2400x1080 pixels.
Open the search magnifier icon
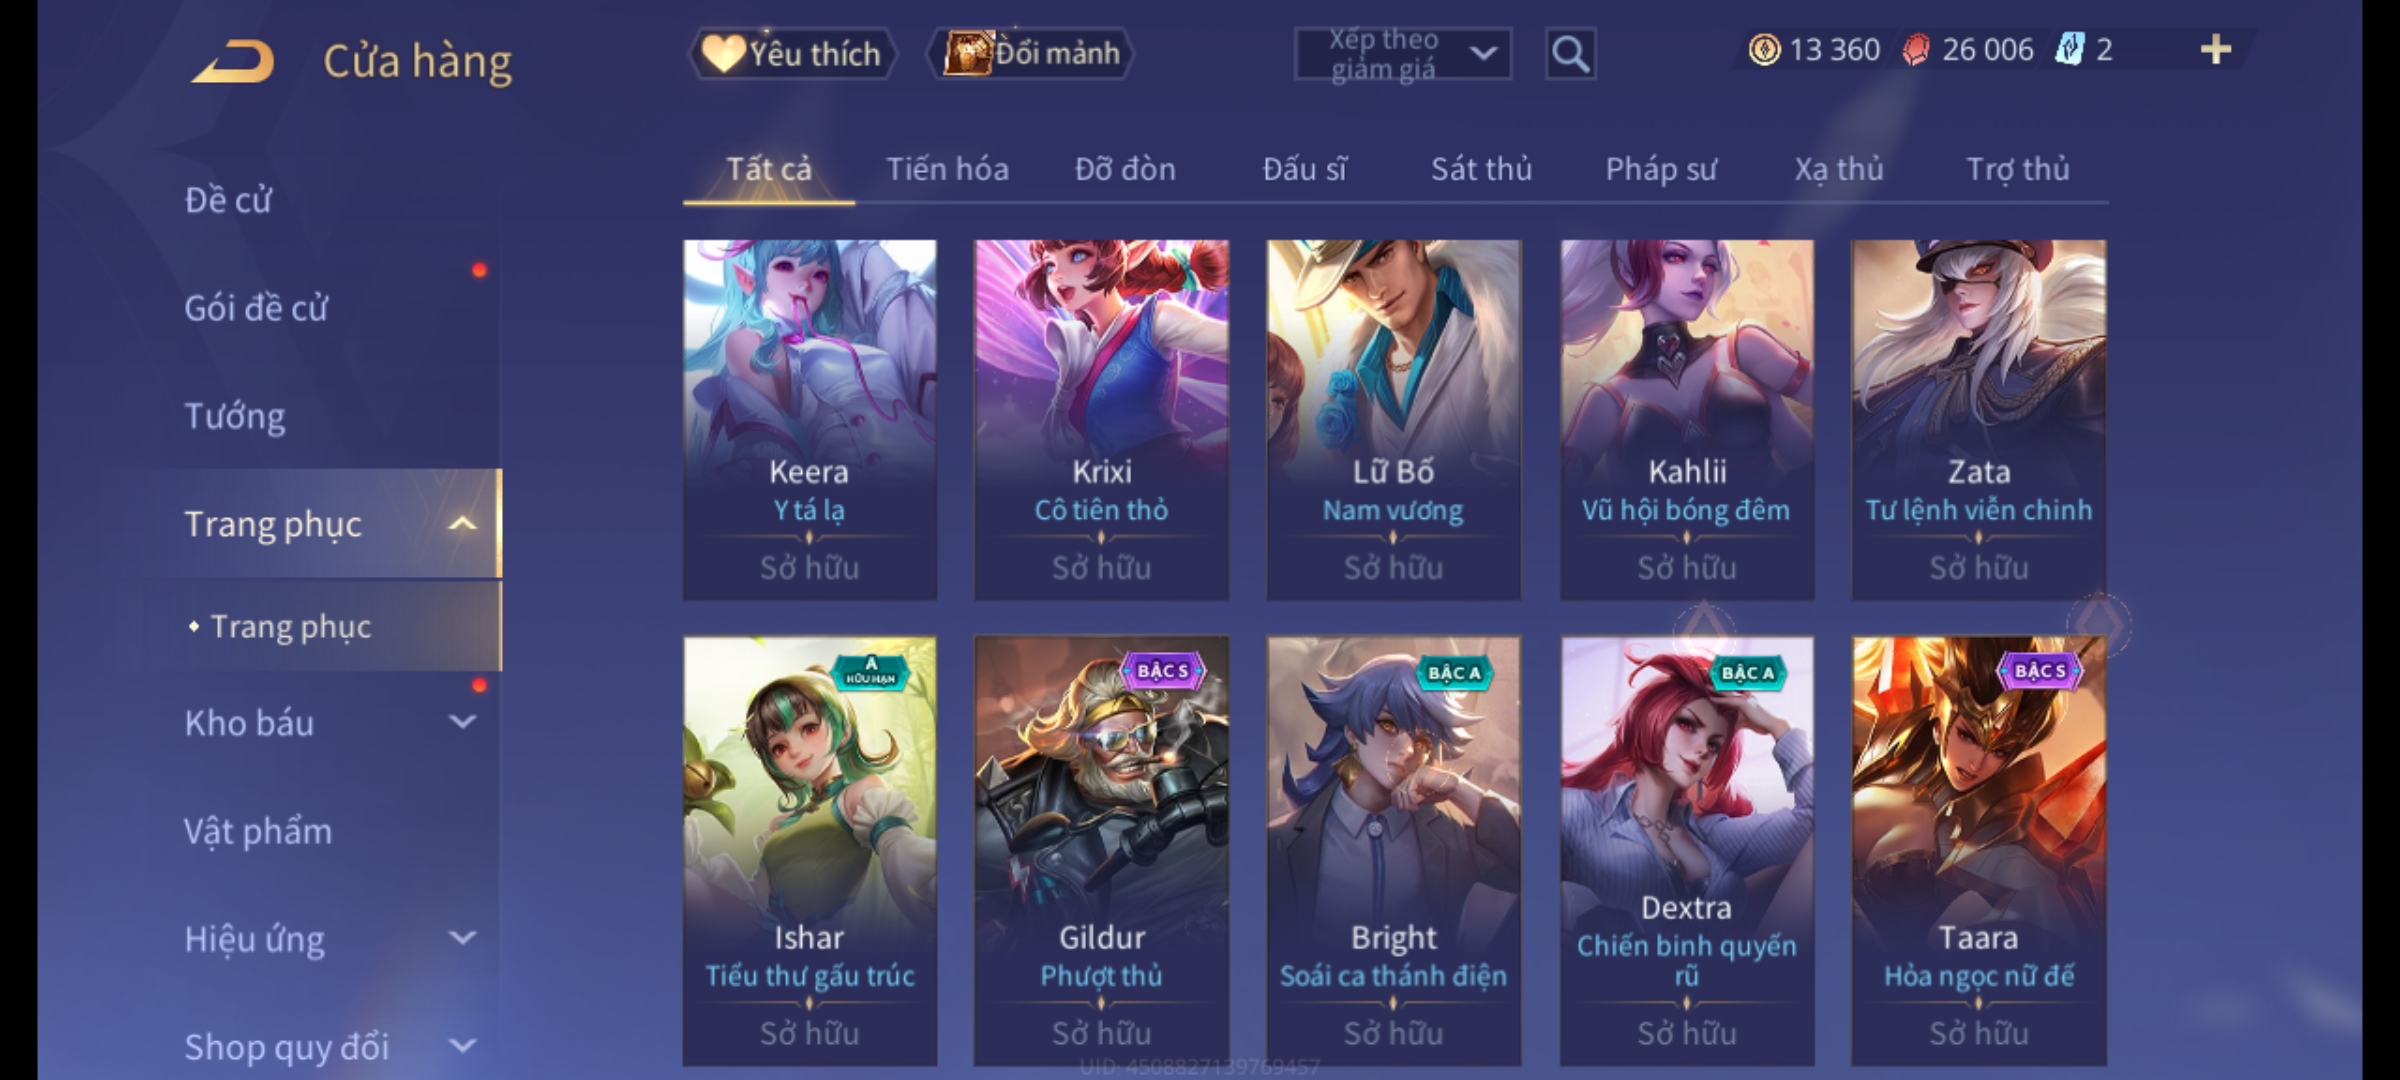coord(1570,54)
